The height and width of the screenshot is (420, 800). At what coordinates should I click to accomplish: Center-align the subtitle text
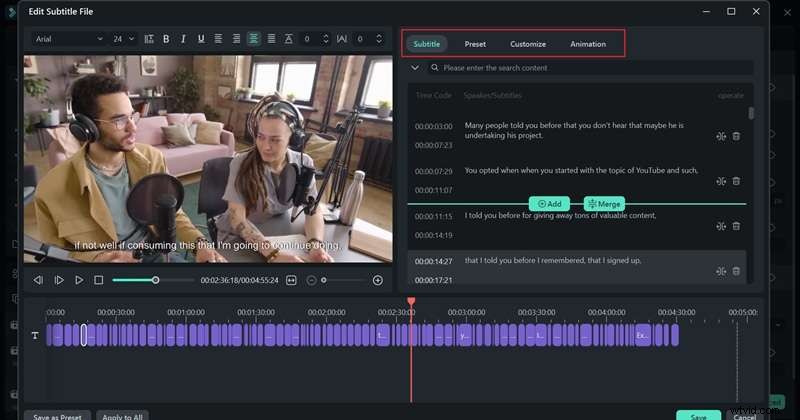pyautogui.click(x=254, y=39)
